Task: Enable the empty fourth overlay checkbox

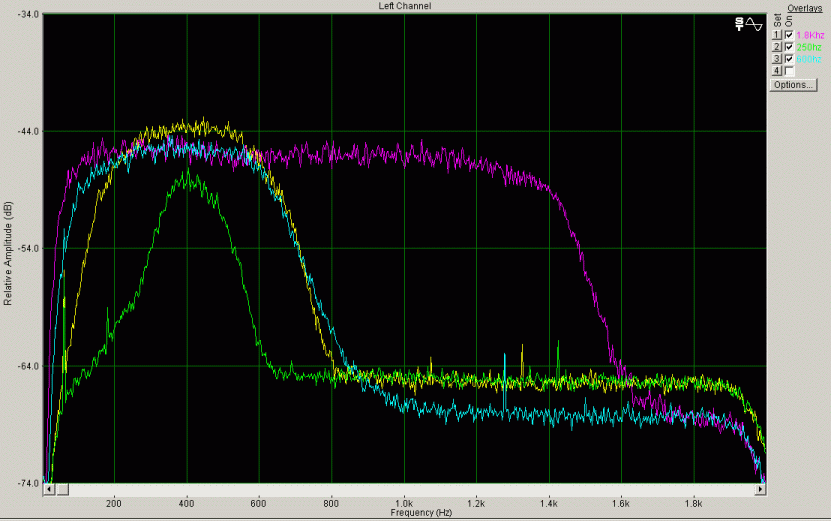Action: (x=790, y=71)
